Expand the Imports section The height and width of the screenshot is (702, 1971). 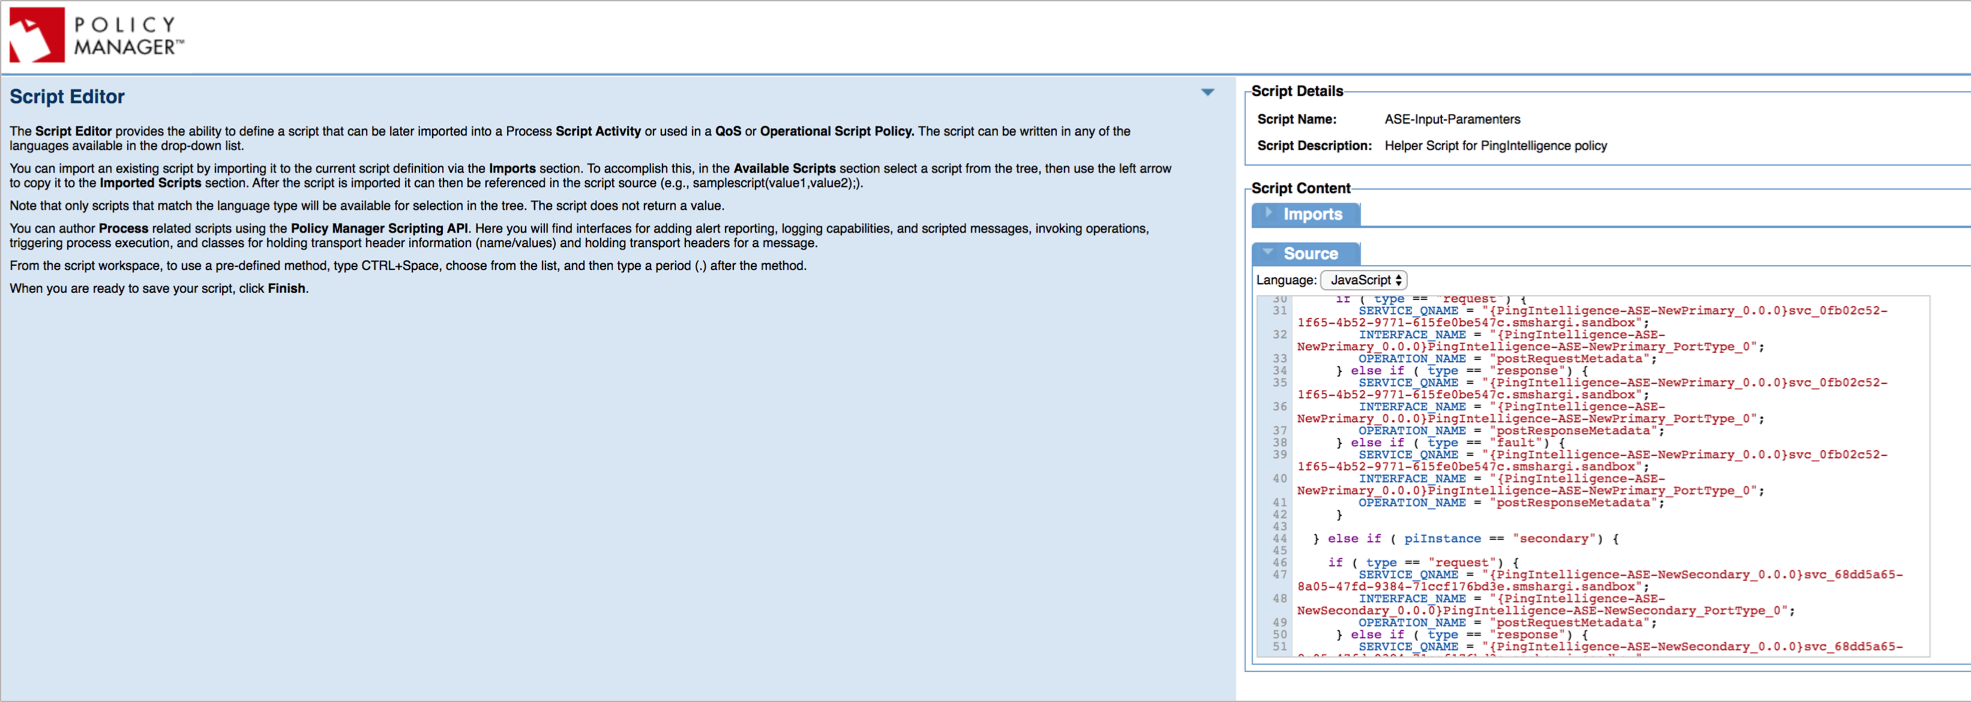(x=1311, y=214)
